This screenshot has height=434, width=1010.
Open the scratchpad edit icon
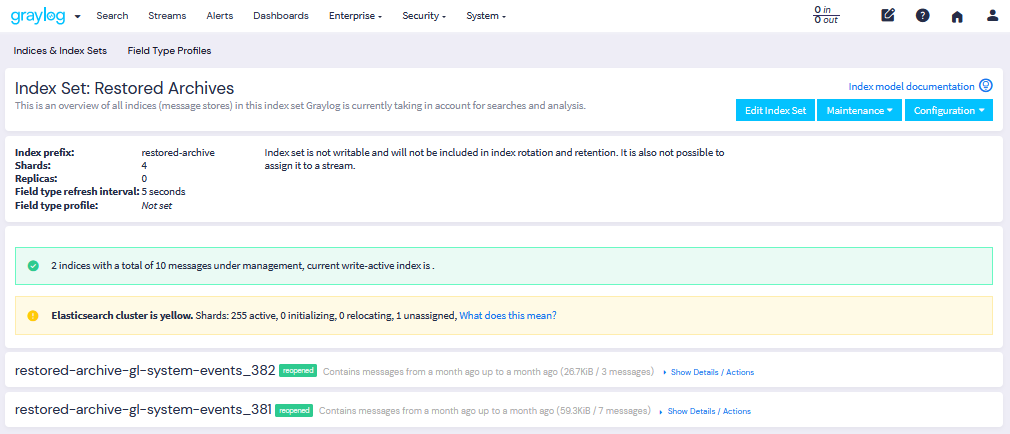click(887, 16)
